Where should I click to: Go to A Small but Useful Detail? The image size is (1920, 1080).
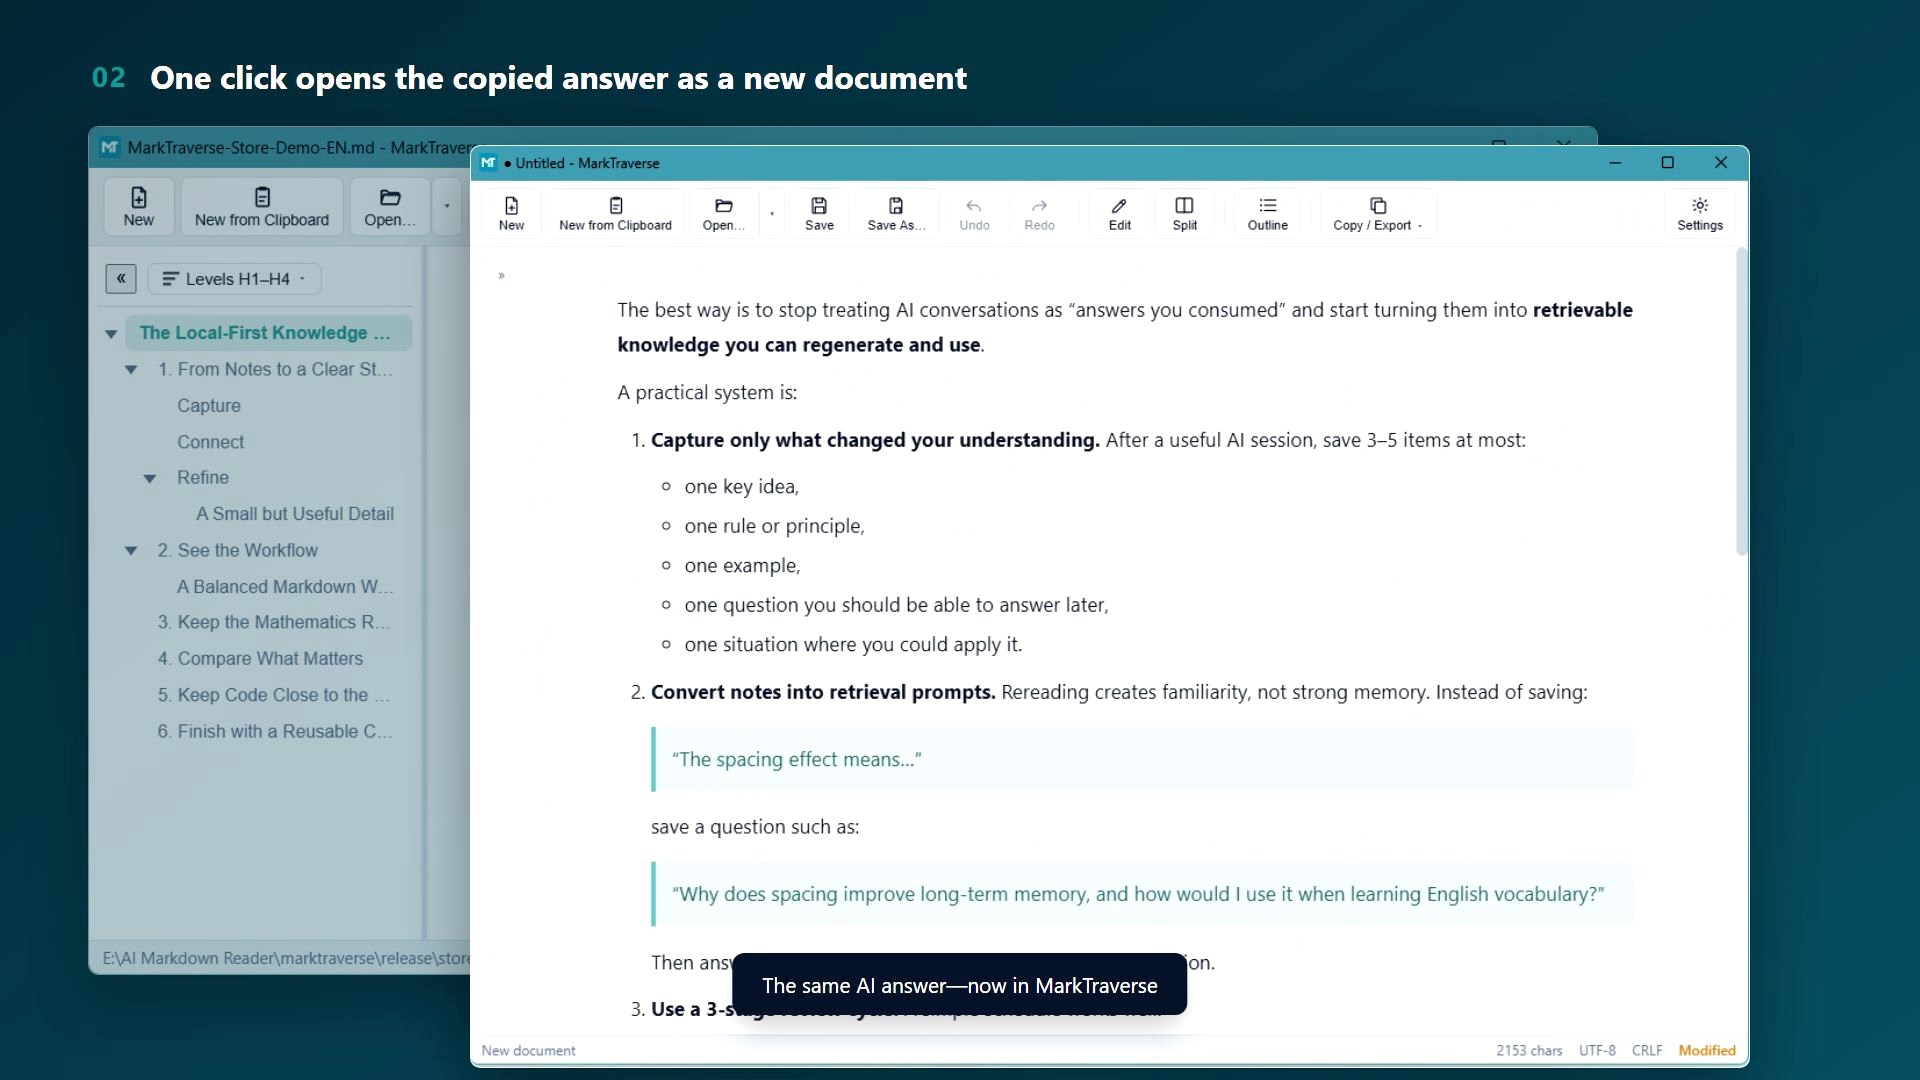[x=295, y=514]
